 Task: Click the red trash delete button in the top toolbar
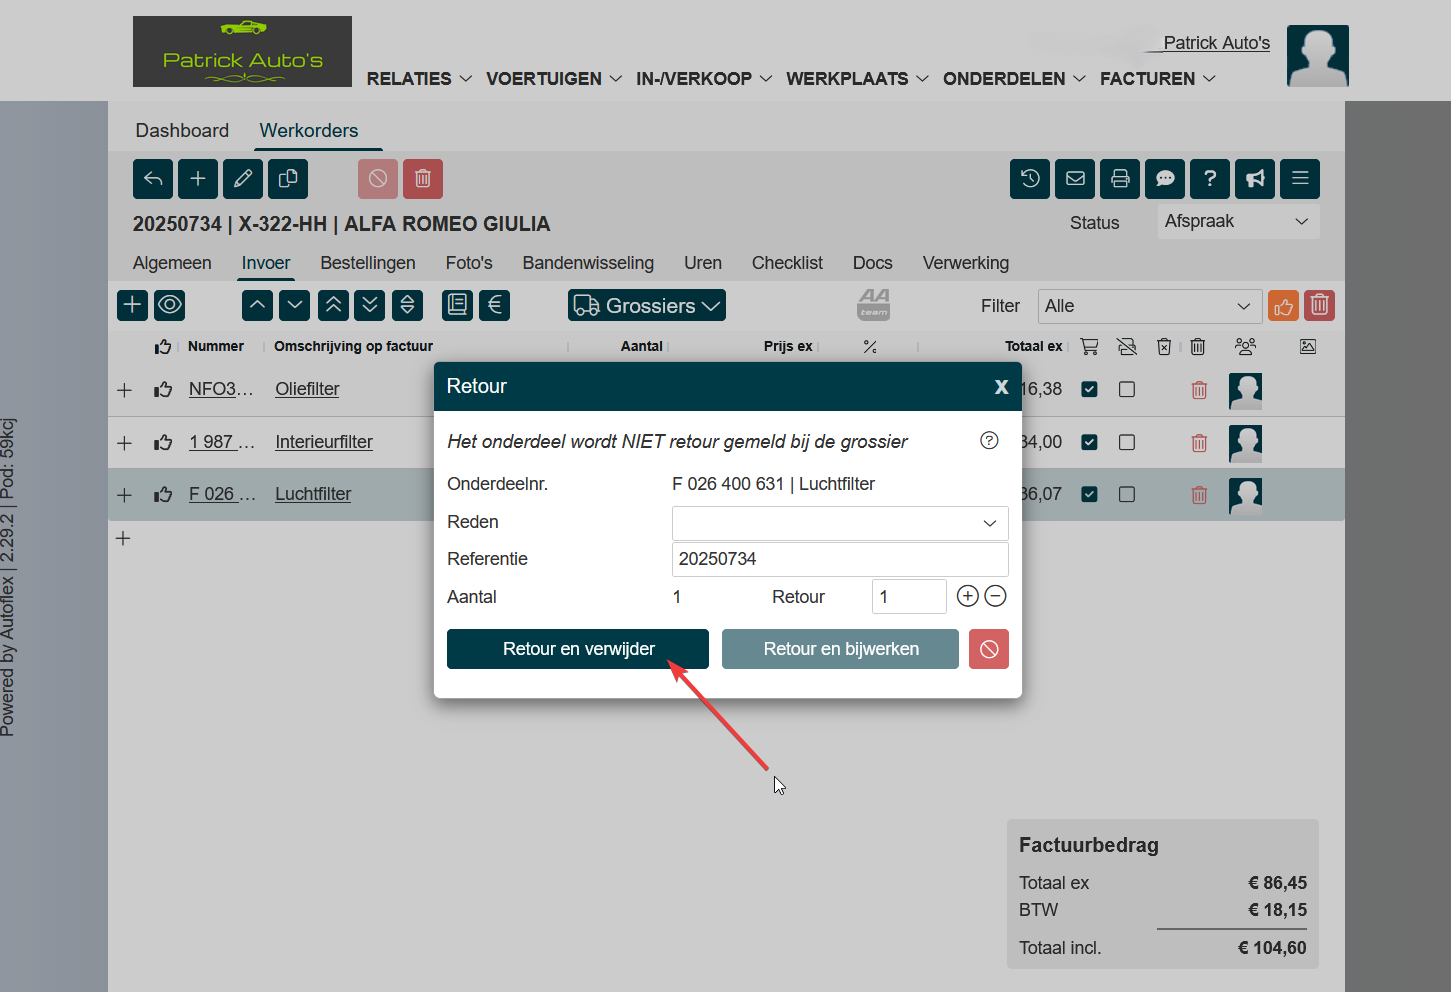[x=423, y=179]
